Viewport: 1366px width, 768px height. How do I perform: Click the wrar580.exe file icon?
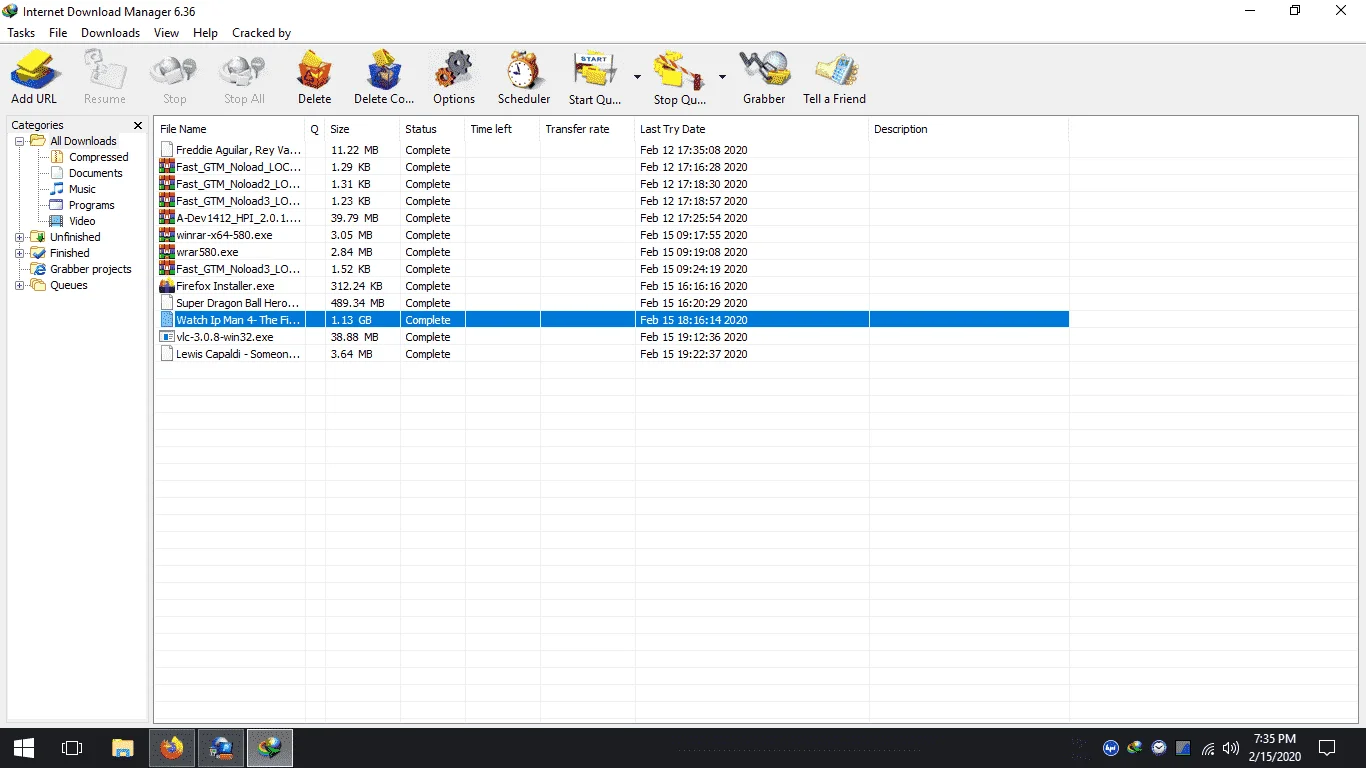click(x=167, y=252)
